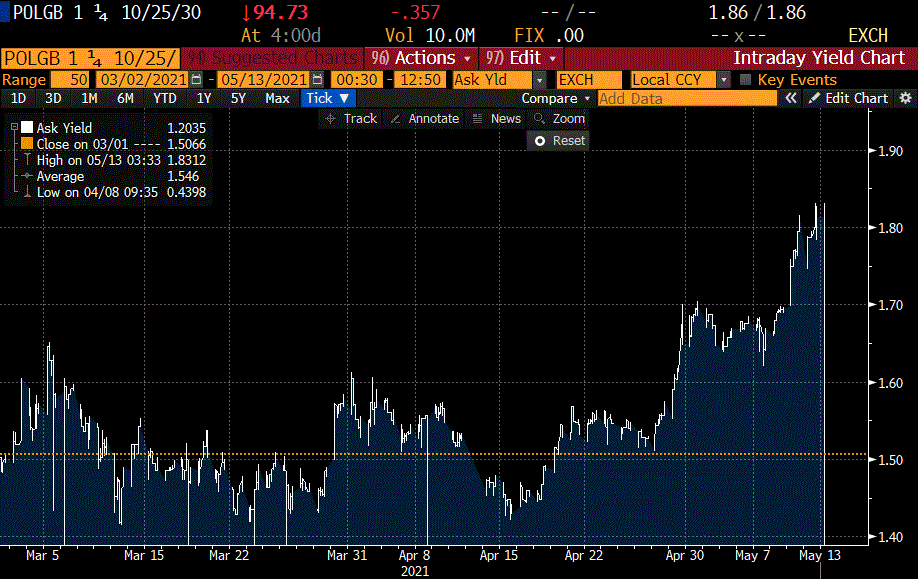Open chart settings gear icon

click(x=905, y=98)
